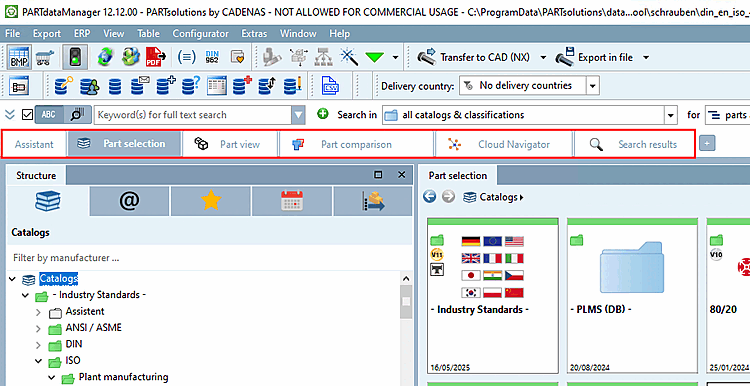Click the blue back navigation arrow
This screenshot has height=386, width=750.
430,197
